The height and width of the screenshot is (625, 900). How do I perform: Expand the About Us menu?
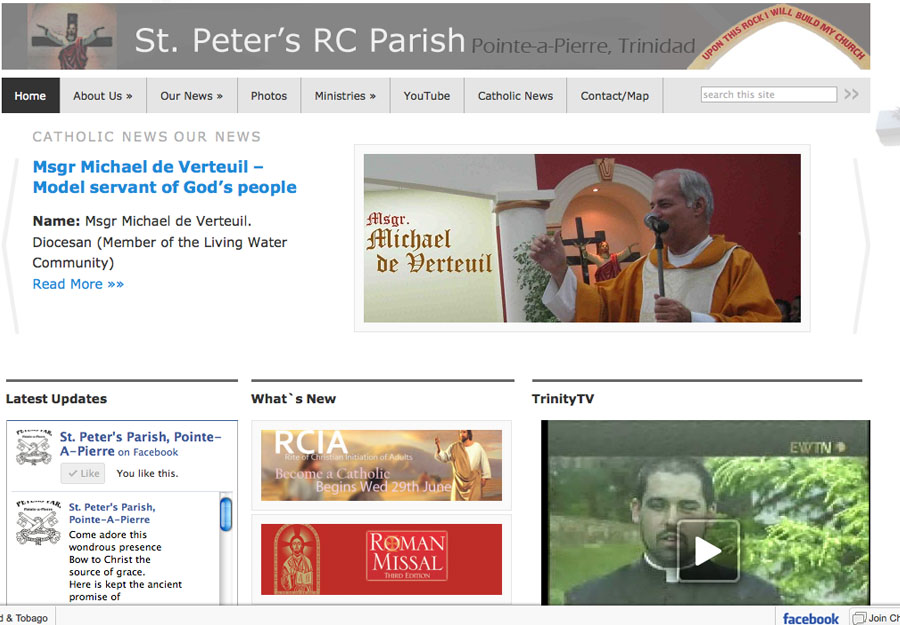click(103, 96)
